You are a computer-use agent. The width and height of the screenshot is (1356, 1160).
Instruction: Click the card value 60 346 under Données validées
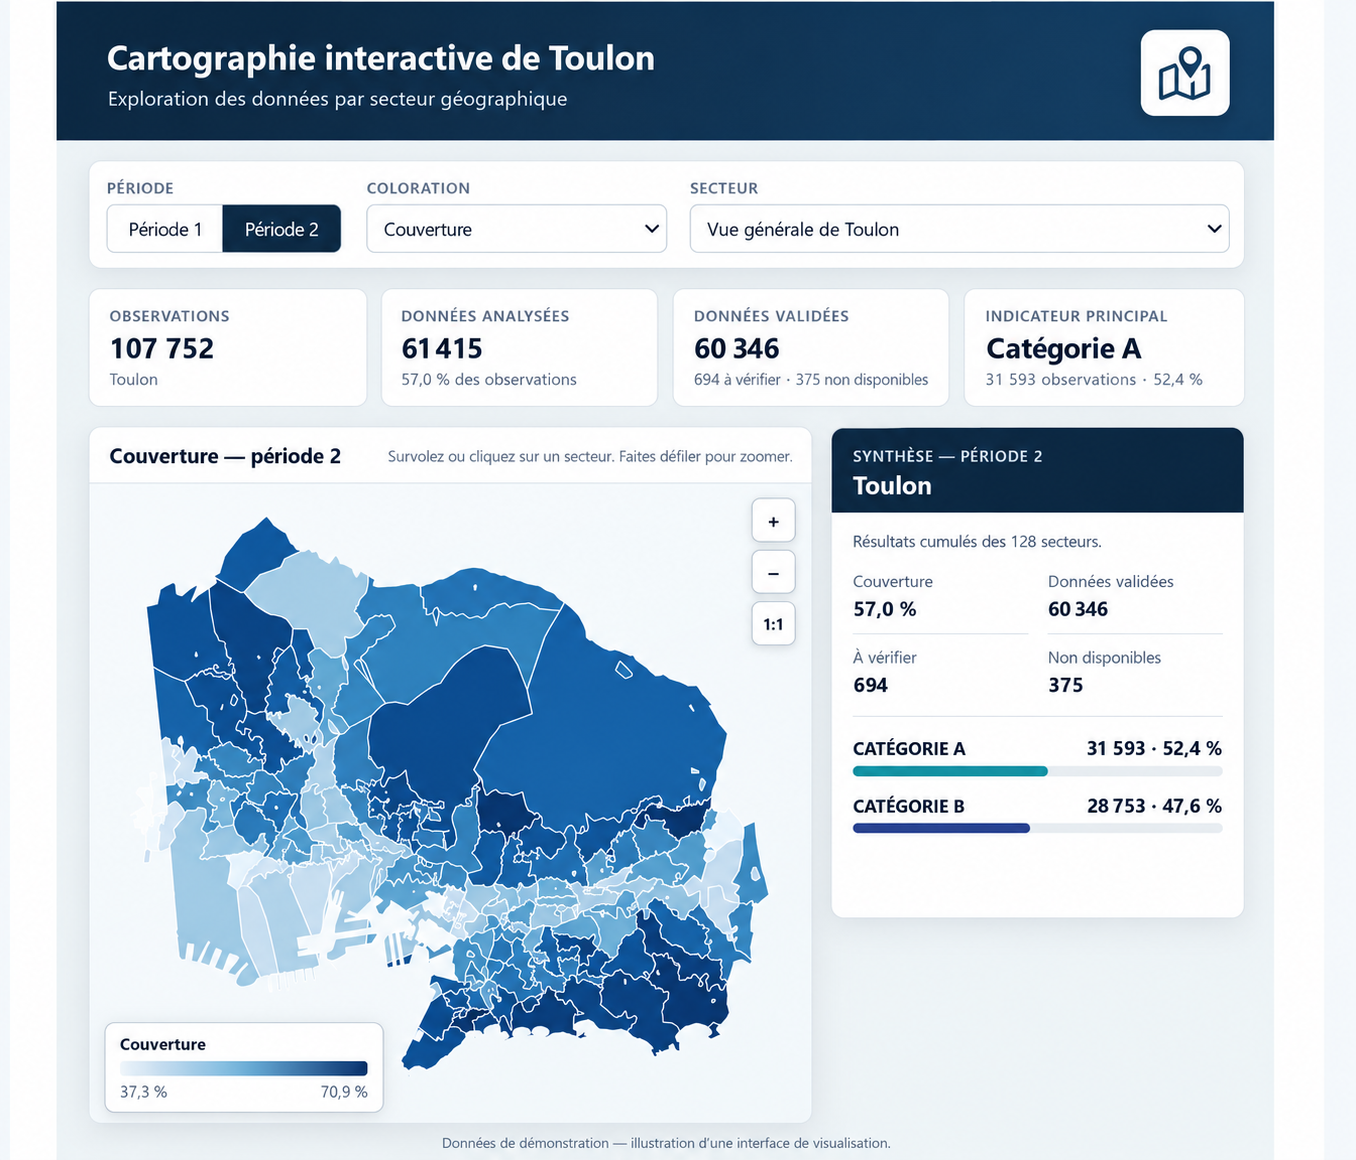point(737,348)
